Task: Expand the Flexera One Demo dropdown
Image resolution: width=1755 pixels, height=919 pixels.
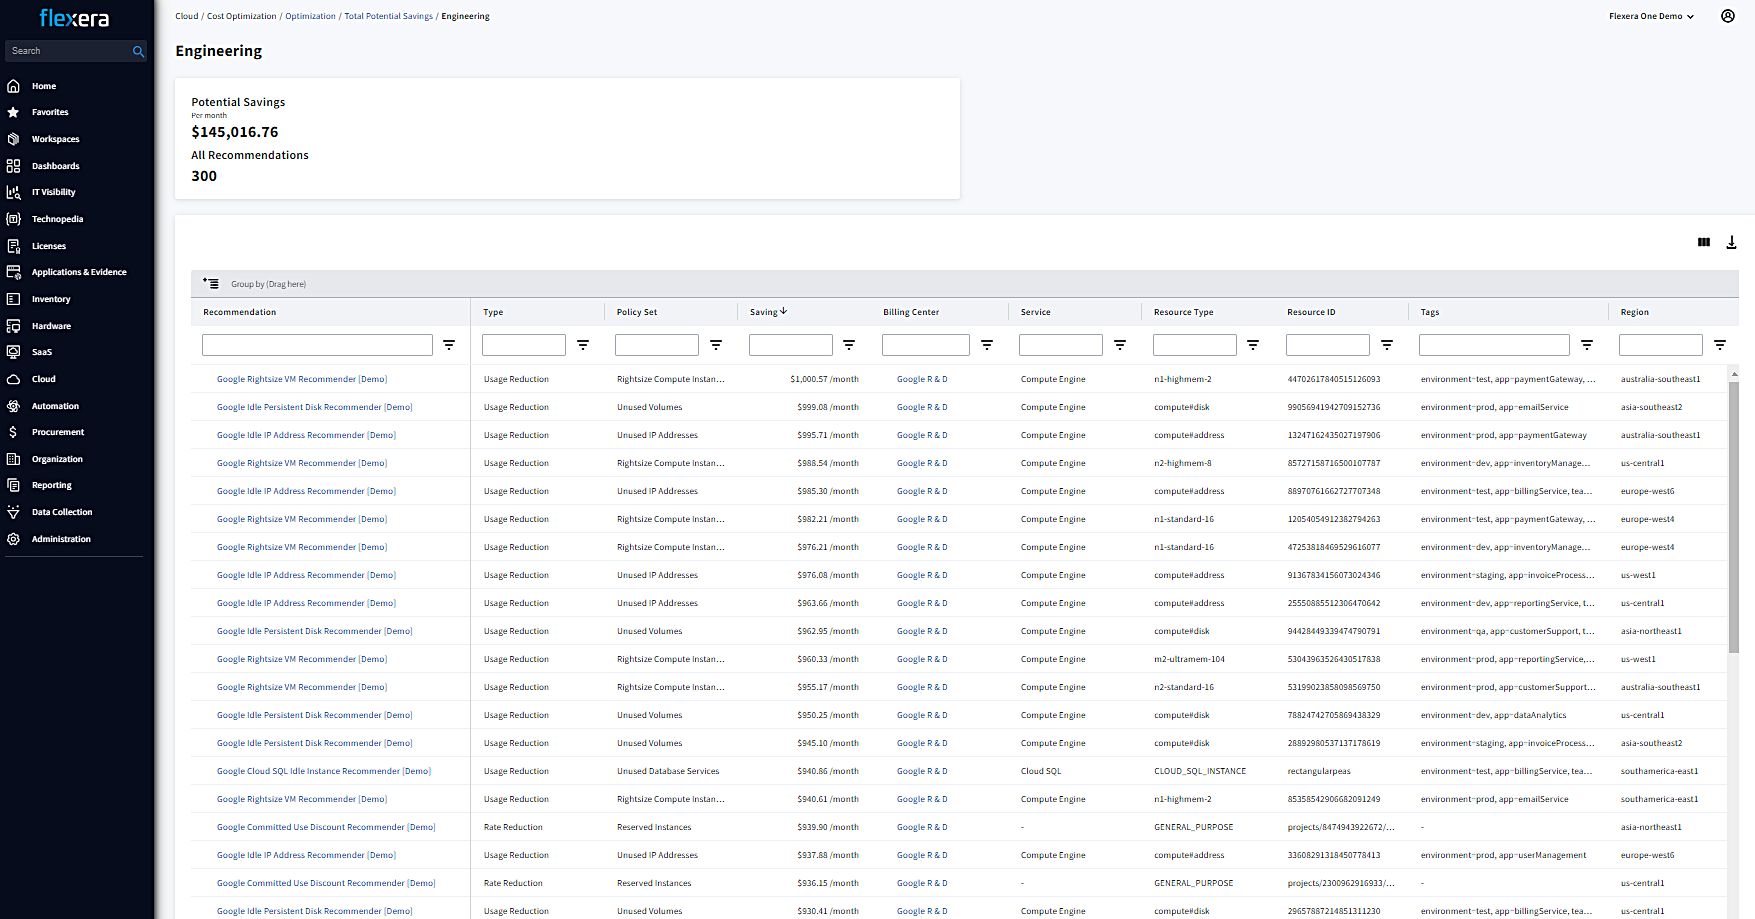Action: (x=1651, y=16)
